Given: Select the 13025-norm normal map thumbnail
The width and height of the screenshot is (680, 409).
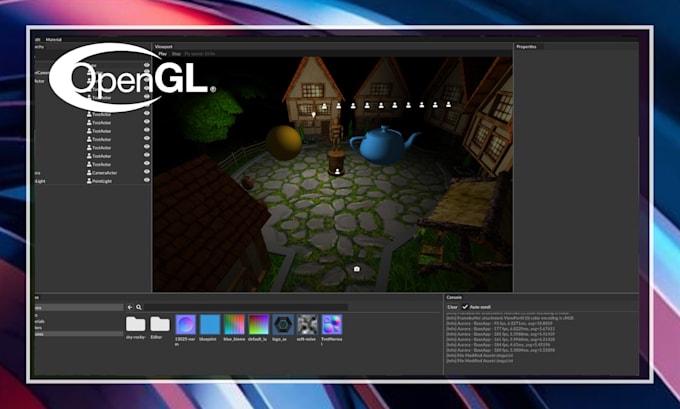Looking at the screenshot, I should pyautogui.click(x=185, y=325).
